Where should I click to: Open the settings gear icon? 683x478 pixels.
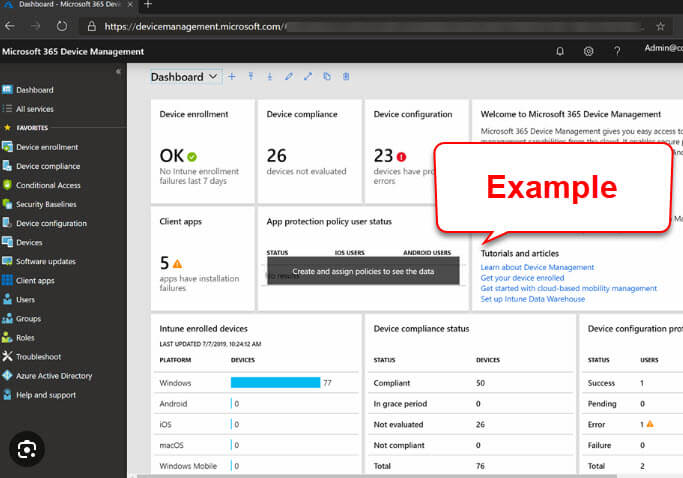[x=588, y=51]
